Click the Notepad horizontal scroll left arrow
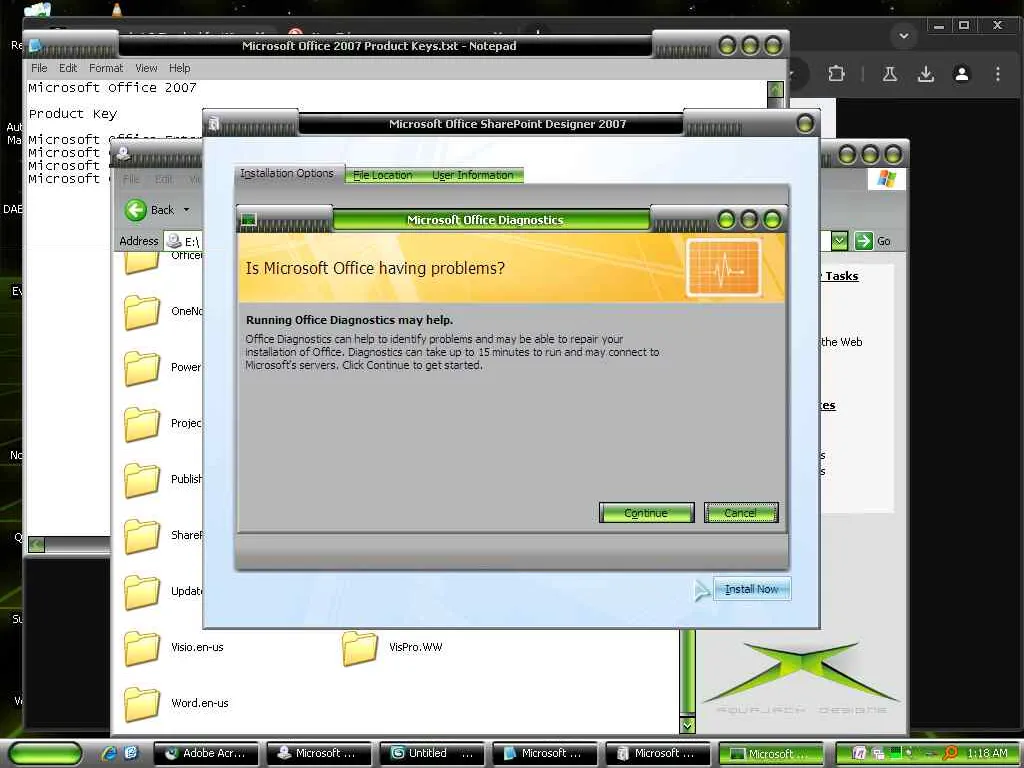This screenshot has width=1024, height=768. (37, 544)
